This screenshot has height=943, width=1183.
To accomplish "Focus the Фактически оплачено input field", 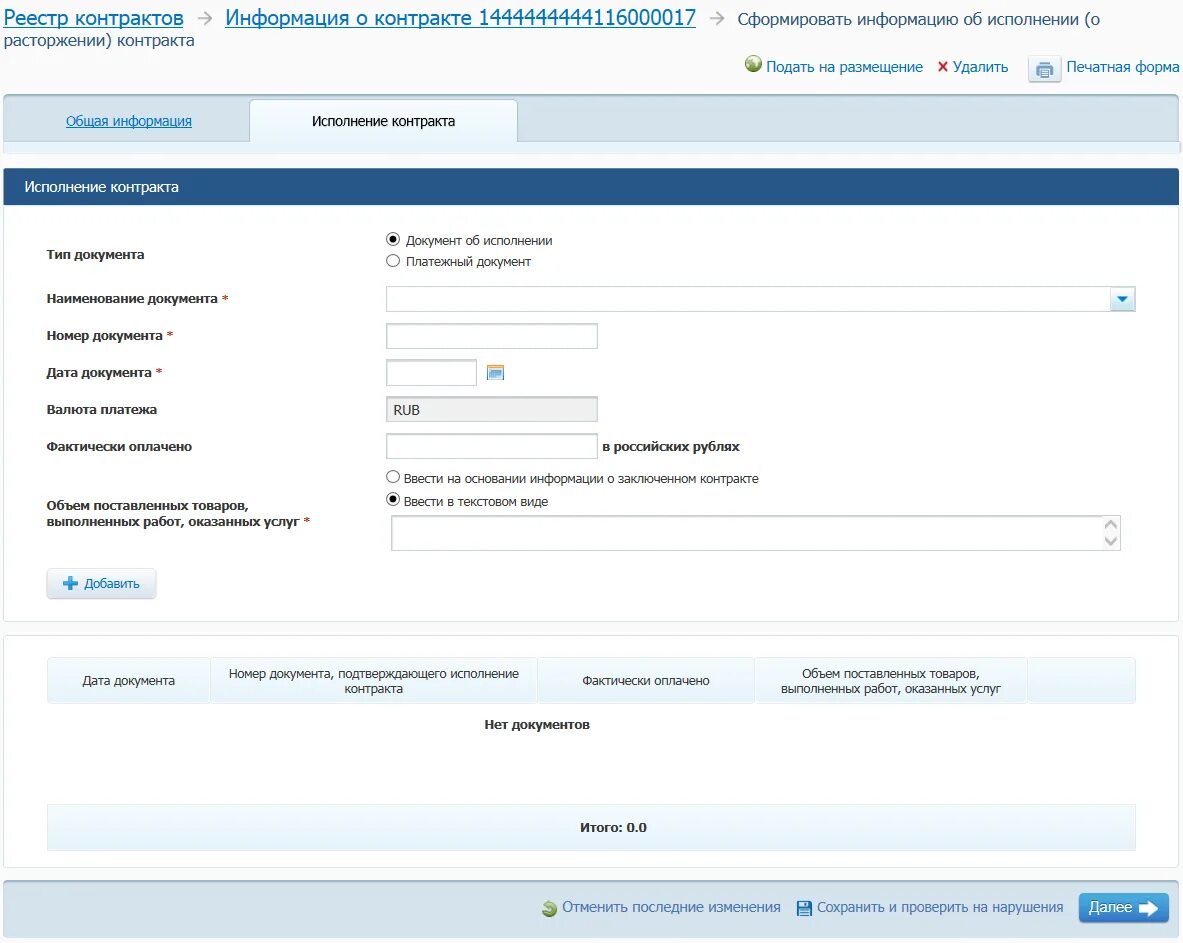I will (x=492, y=447).
